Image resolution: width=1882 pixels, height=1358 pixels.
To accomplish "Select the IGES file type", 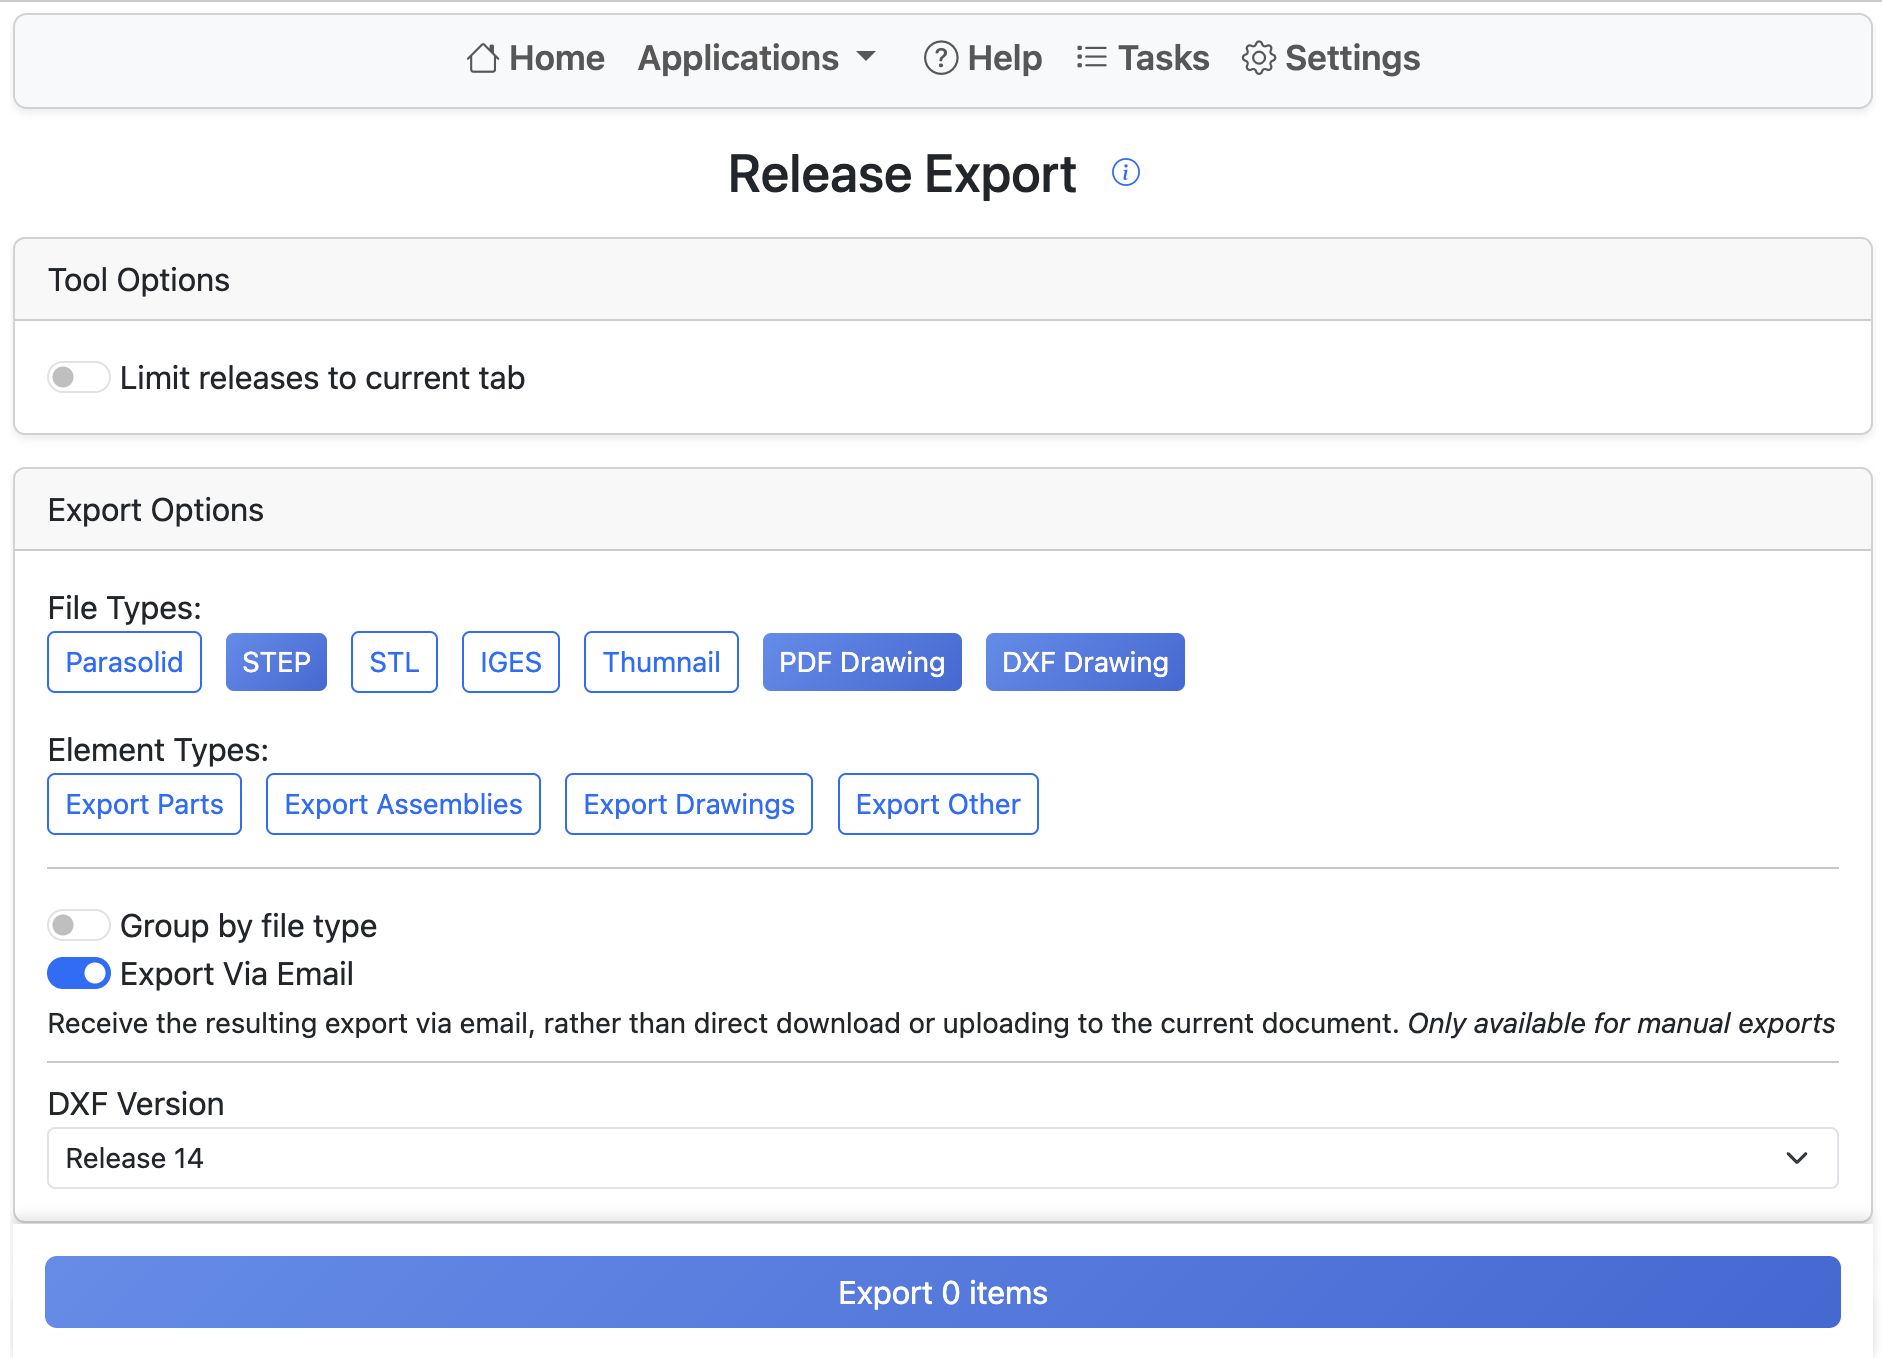I will click(510, 661).
